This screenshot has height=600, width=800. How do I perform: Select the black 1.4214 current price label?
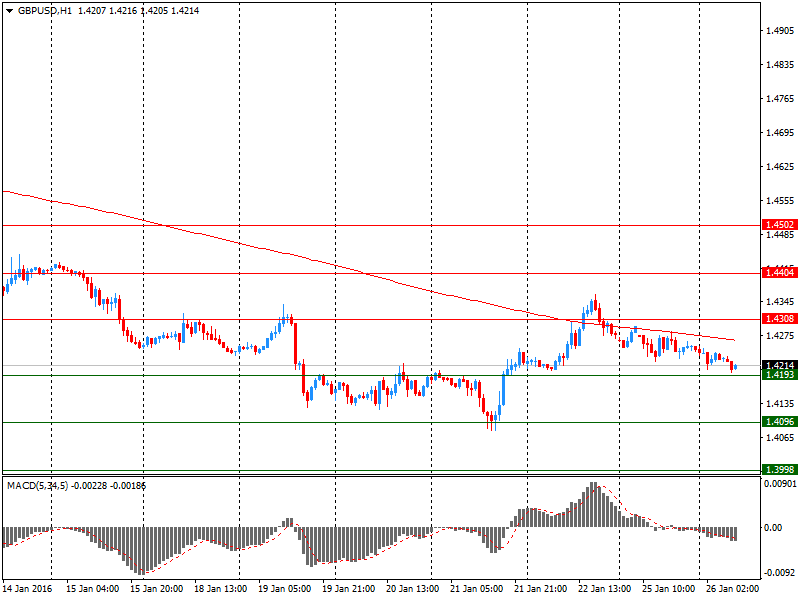(x=780, y=365)
